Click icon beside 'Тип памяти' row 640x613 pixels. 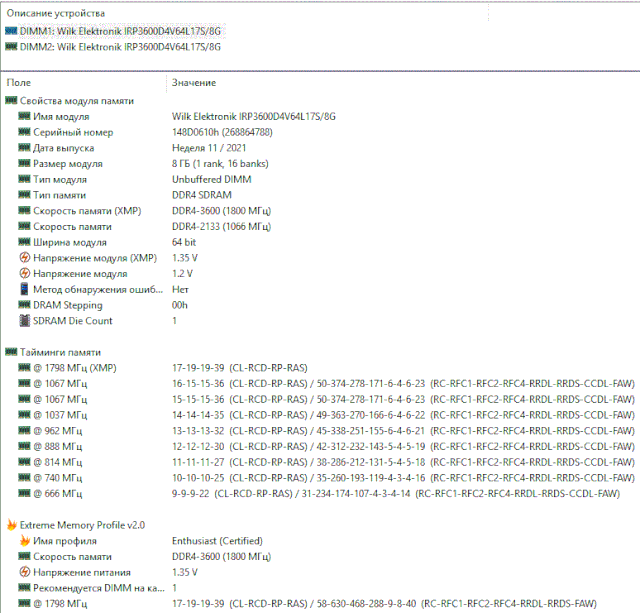coord(24,195)
